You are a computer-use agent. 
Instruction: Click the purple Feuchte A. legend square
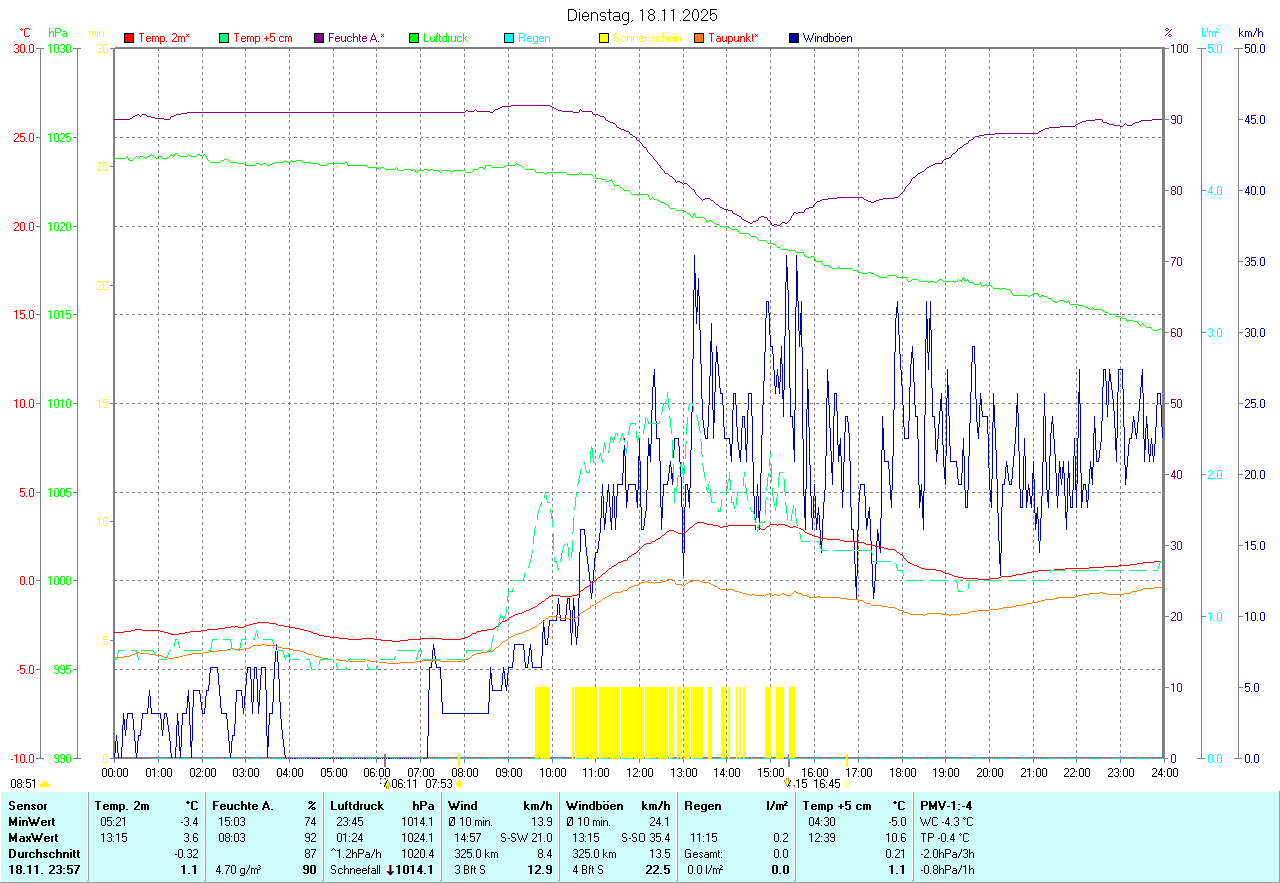[319, 38]
